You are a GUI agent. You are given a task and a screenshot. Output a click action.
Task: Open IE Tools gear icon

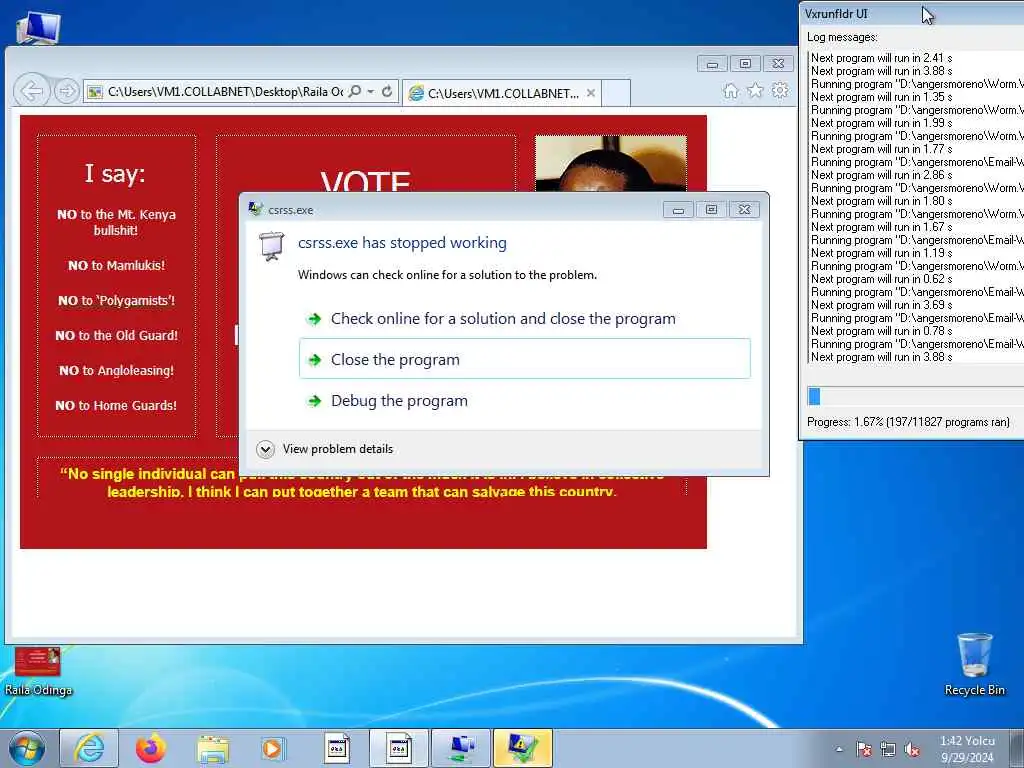(x=780, y=91)
